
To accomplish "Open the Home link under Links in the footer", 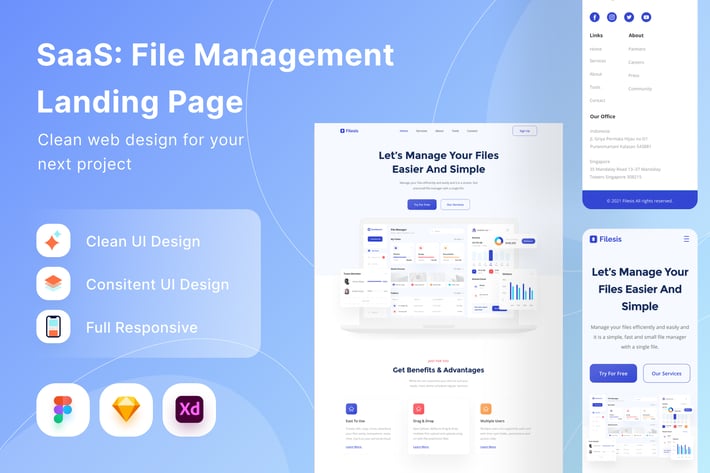I will 595,49.
